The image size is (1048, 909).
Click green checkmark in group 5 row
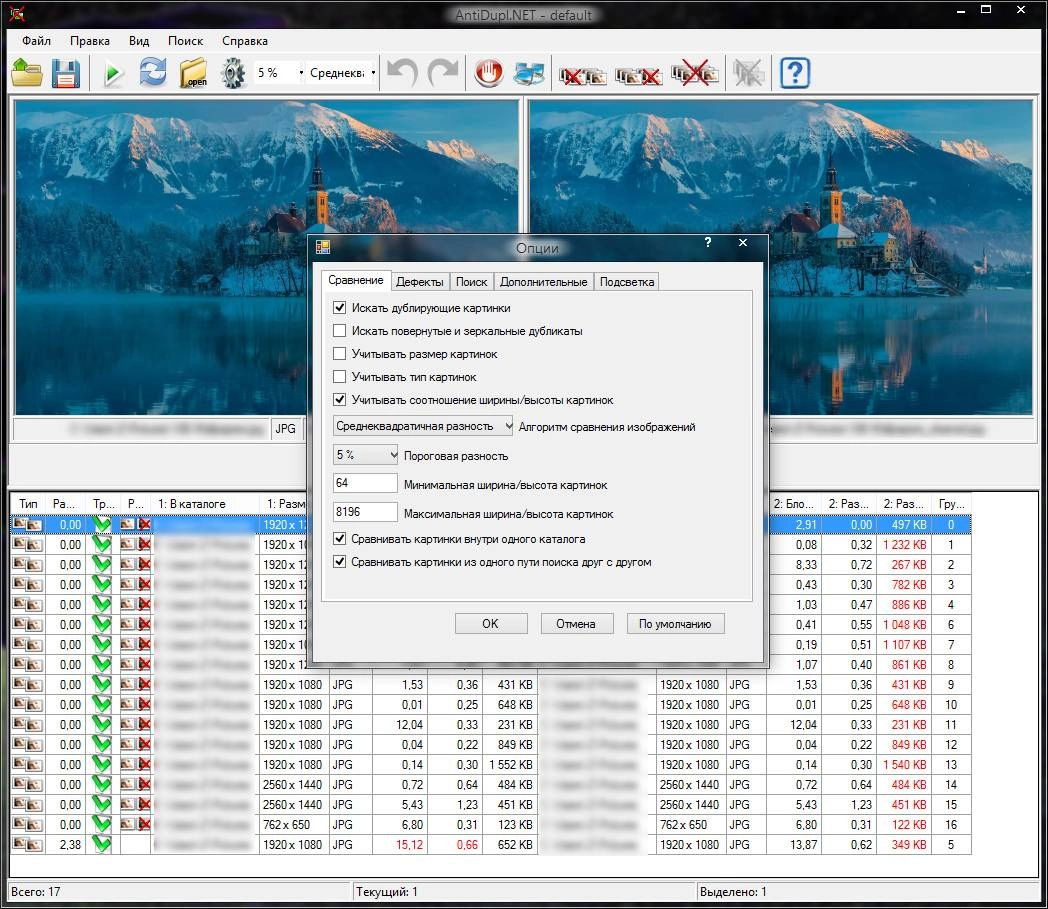[102, 844]
